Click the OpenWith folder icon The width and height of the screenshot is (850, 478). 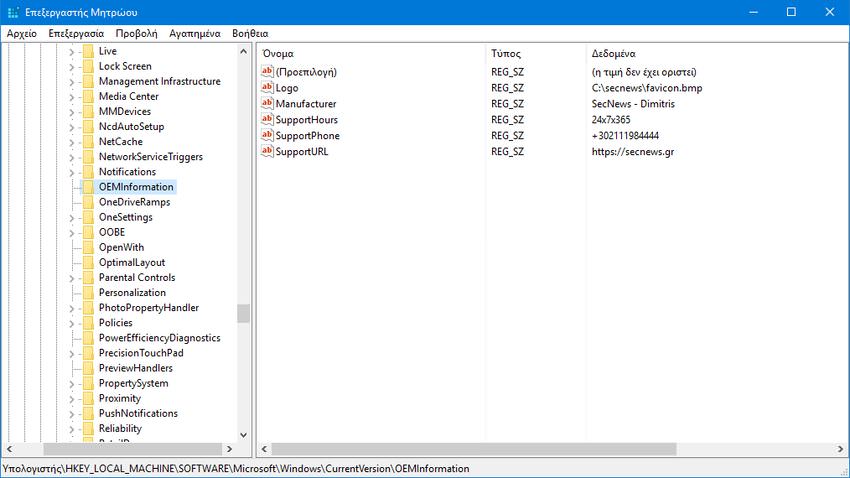88,247
